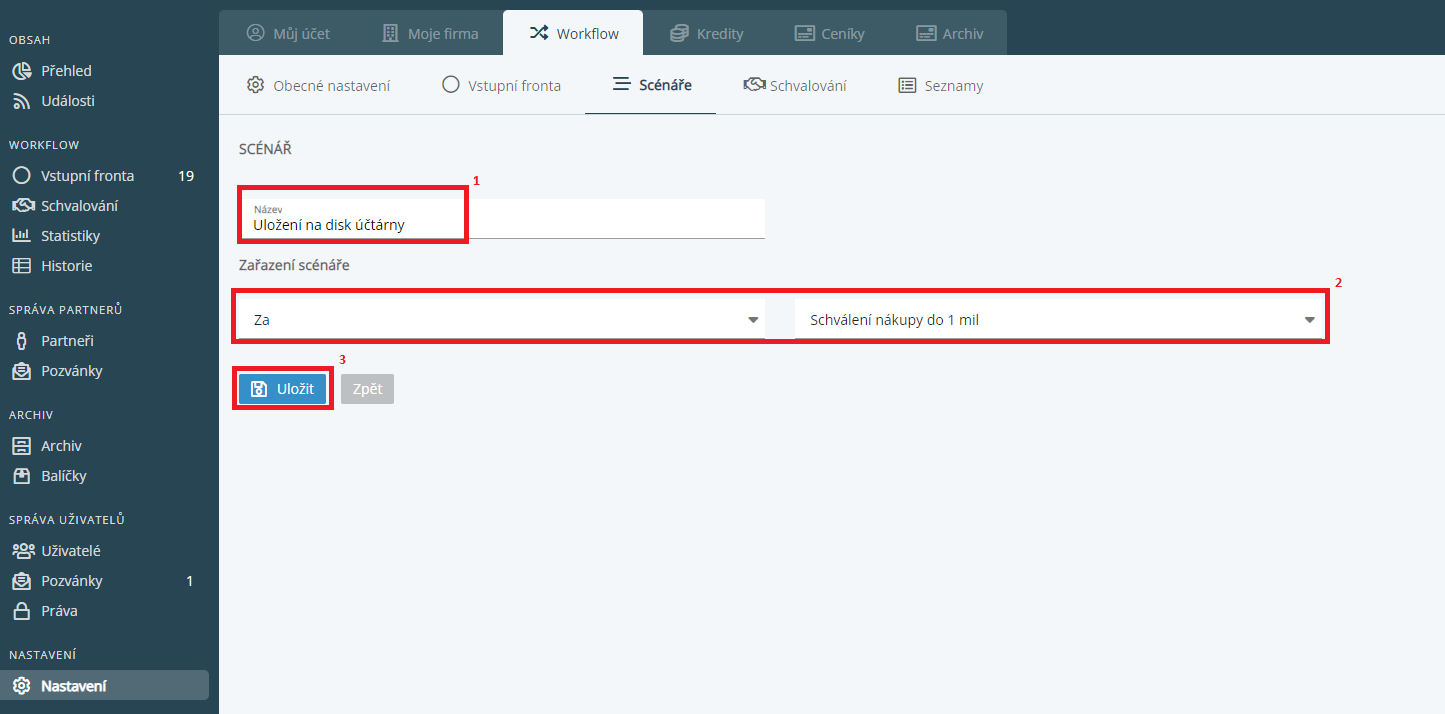The width and height of the screenshot is (1445, 714).
Task: Open the Můj účet tab
Action: pos(288,33)
